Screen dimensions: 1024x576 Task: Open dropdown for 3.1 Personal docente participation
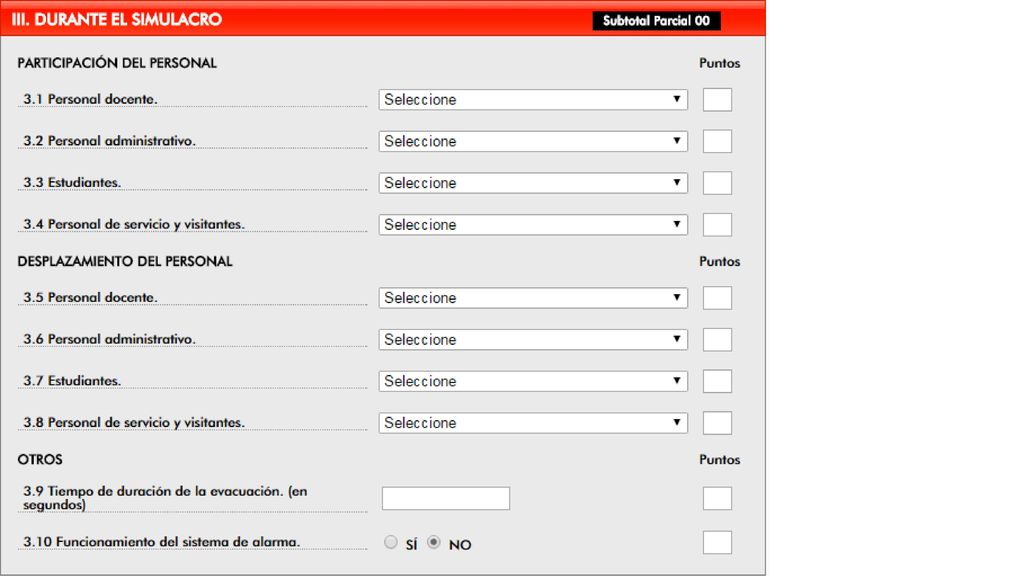[x=533, y=99]
